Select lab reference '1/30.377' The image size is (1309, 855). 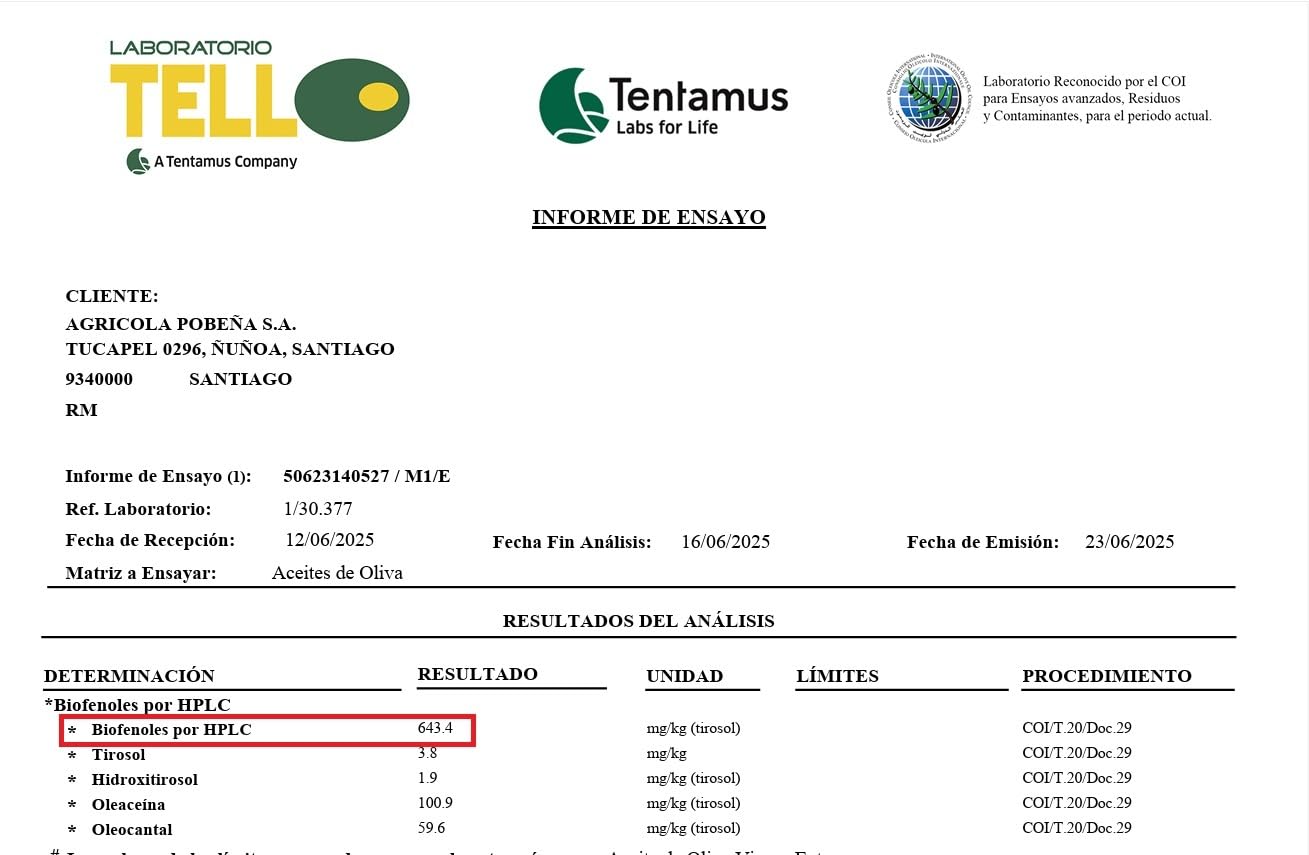318,509
